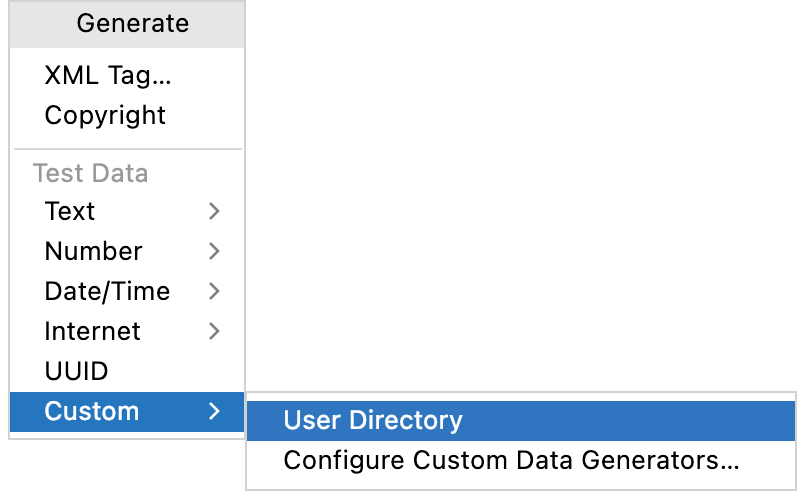Image resolution: width=804 pixels, height=498 pixels.
Task: Expand the chevron arrow beside Internet
Action: pyautogui.click(x=214, y=331)
